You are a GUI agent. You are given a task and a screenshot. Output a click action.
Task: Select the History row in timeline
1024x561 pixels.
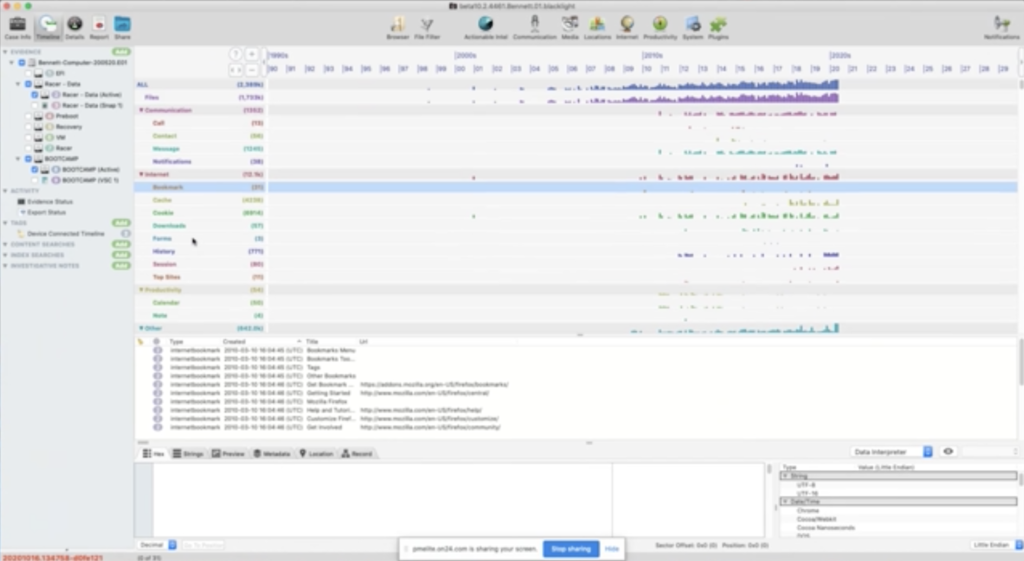pos(164,251)
